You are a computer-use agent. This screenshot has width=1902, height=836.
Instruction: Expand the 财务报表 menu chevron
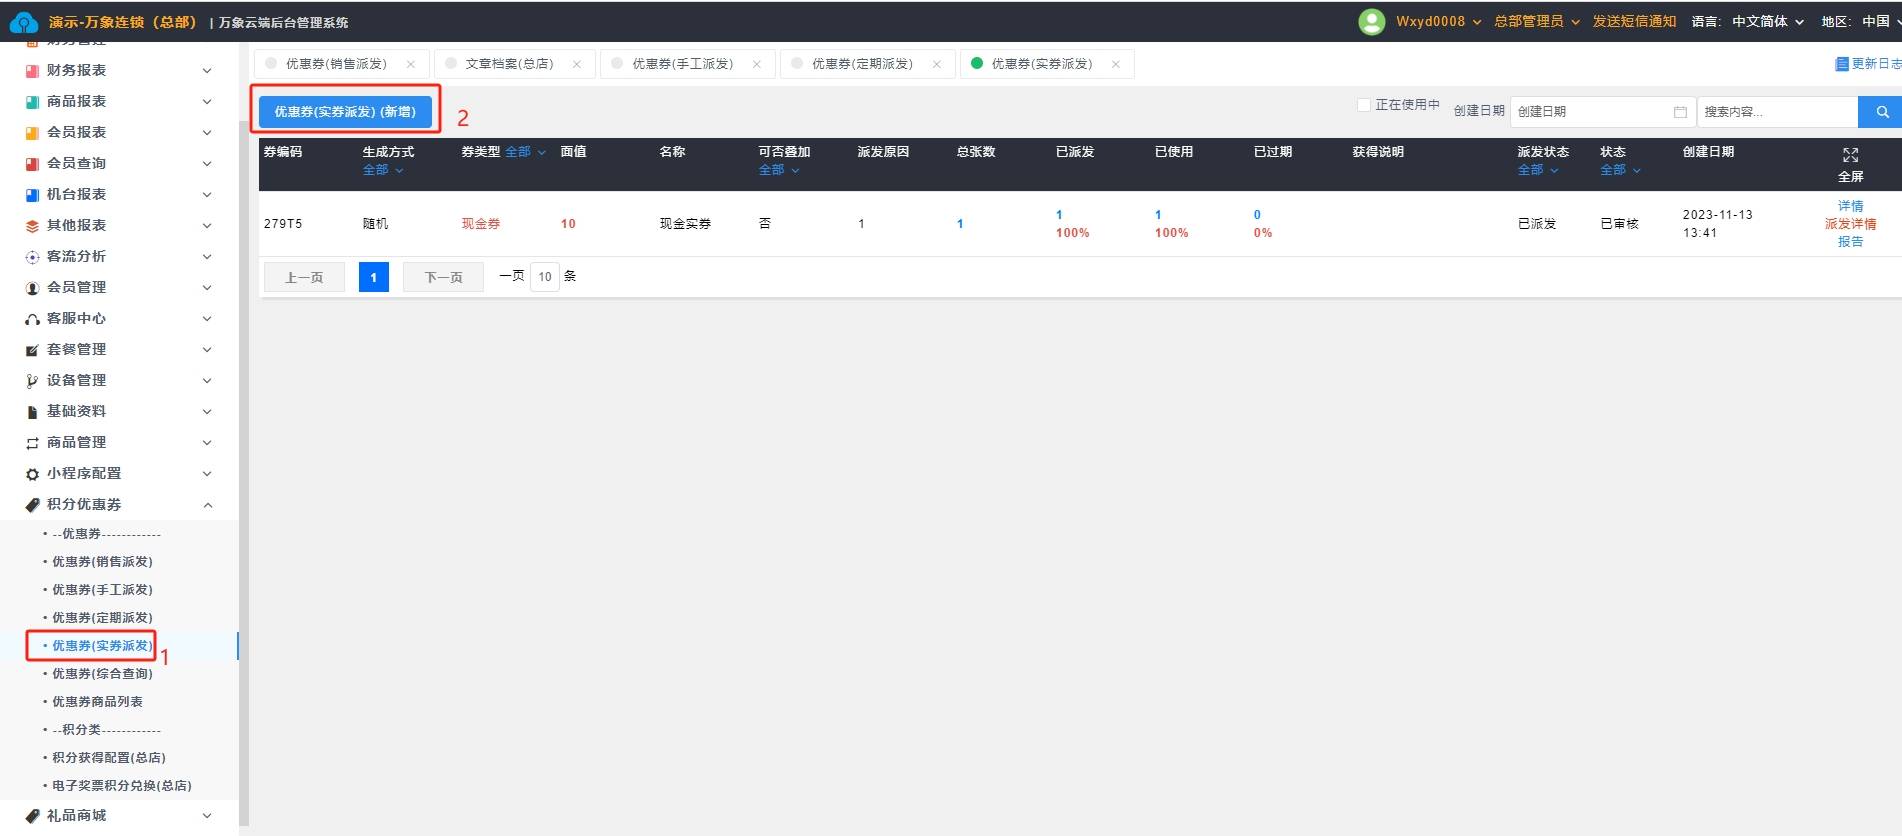click(208, 71)
